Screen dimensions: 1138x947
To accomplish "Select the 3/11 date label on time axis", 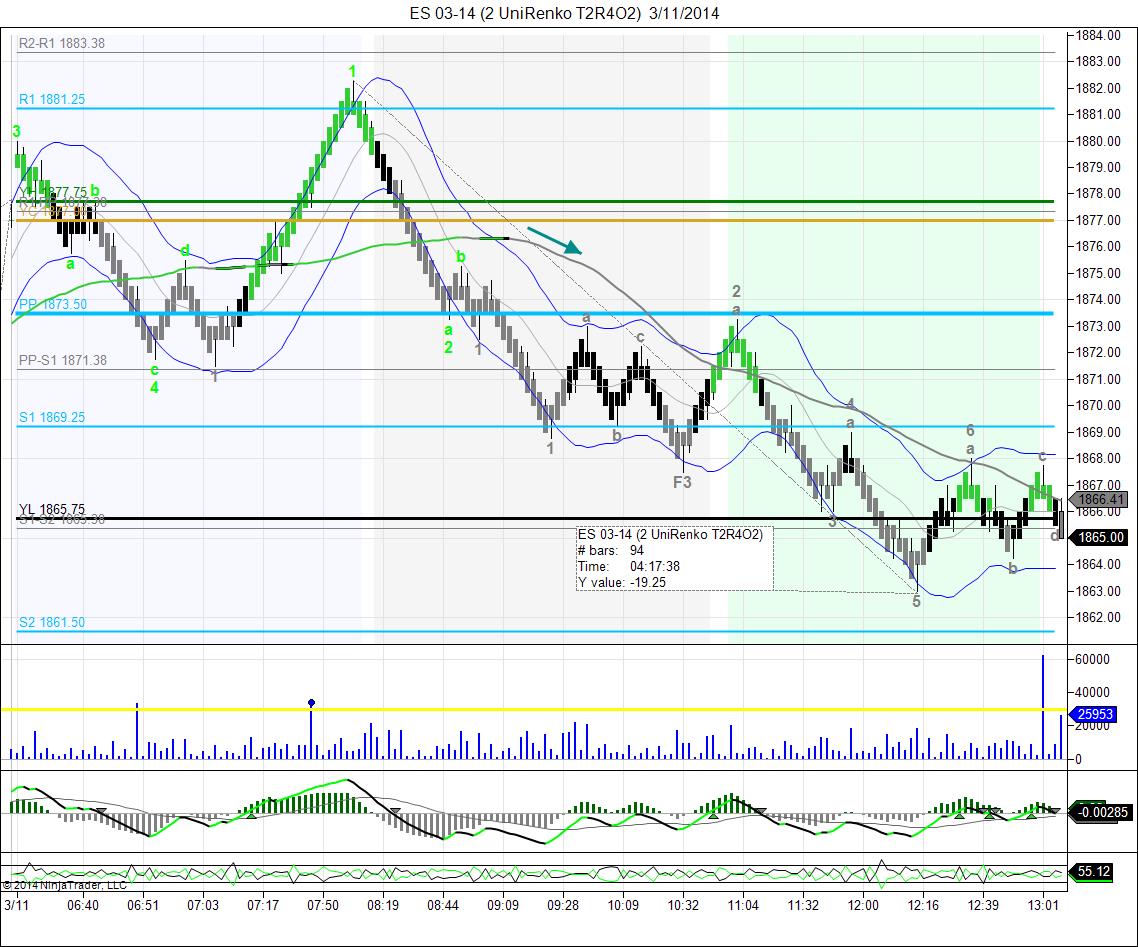I will [x=16, y=905].
